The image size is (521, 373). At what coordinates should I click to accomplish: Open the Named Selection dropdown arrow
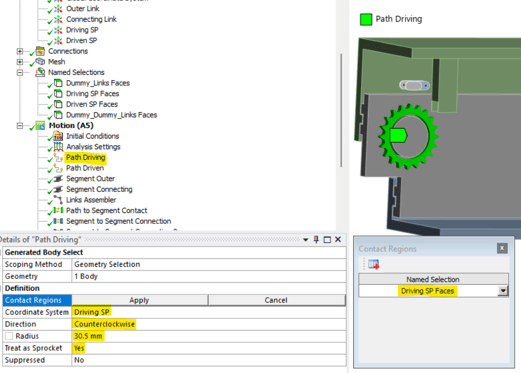point(503,291)
